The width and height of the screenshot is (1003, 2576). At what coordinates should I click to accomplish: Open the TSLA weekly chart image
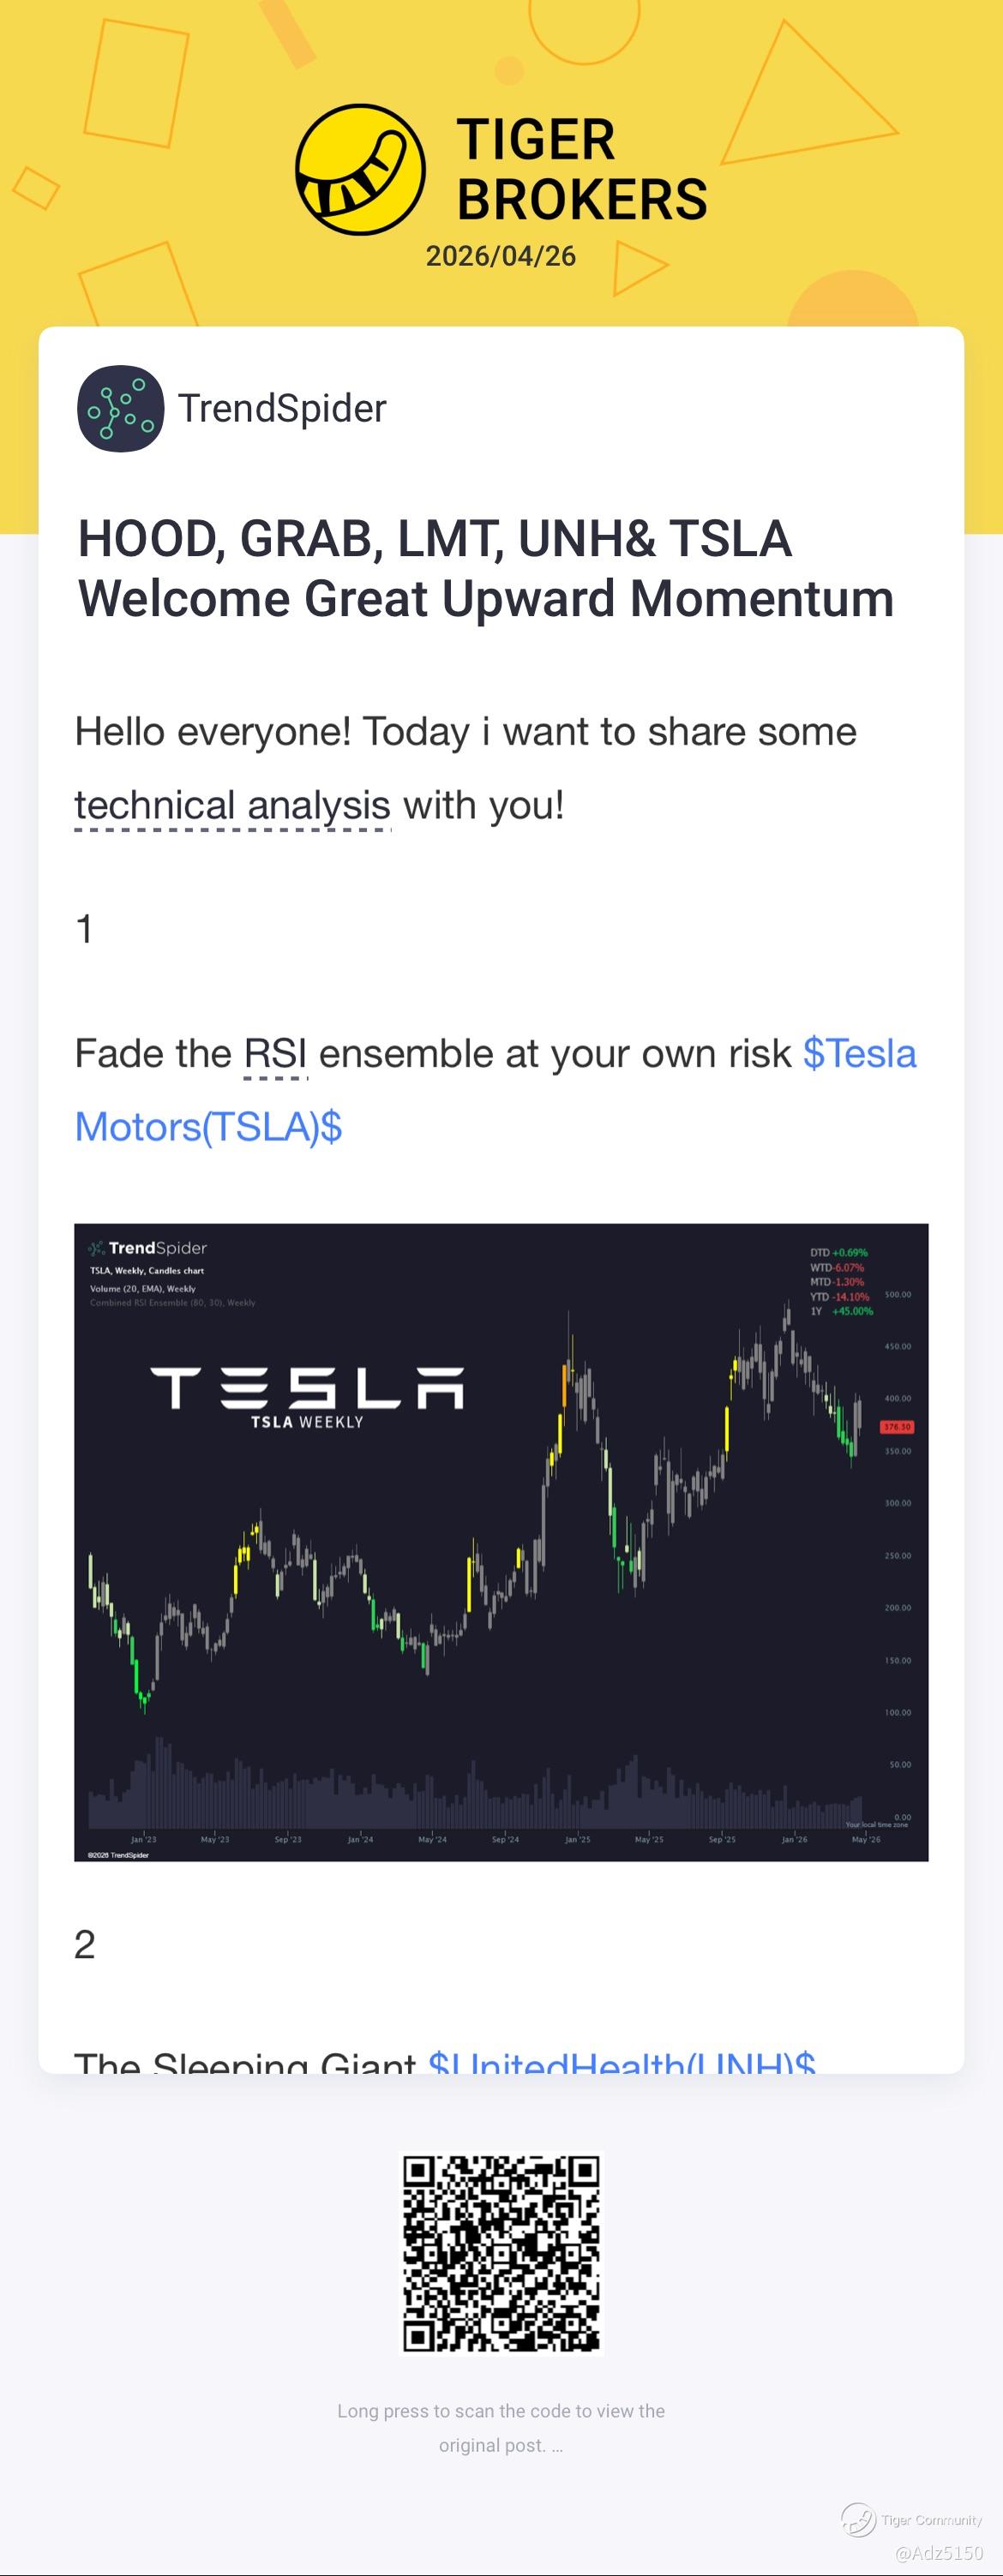click(x=501, y=1542)
